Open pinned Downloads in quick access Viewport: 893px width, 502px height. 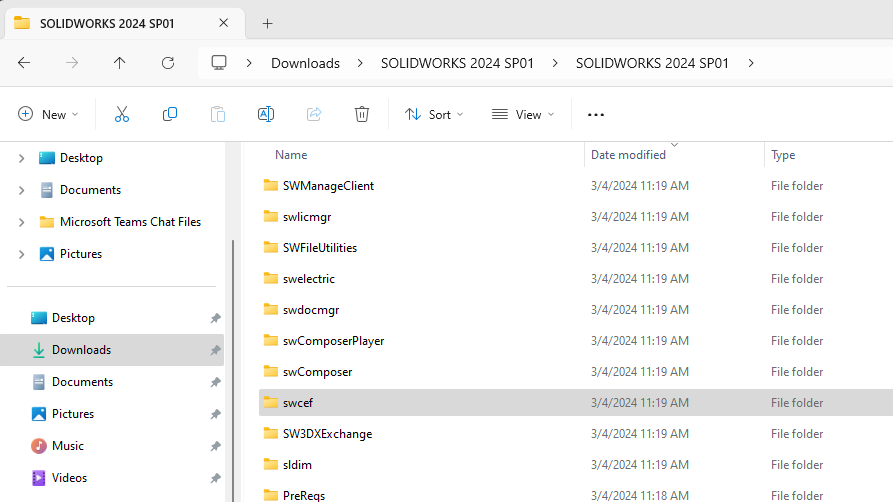point(81,350)
